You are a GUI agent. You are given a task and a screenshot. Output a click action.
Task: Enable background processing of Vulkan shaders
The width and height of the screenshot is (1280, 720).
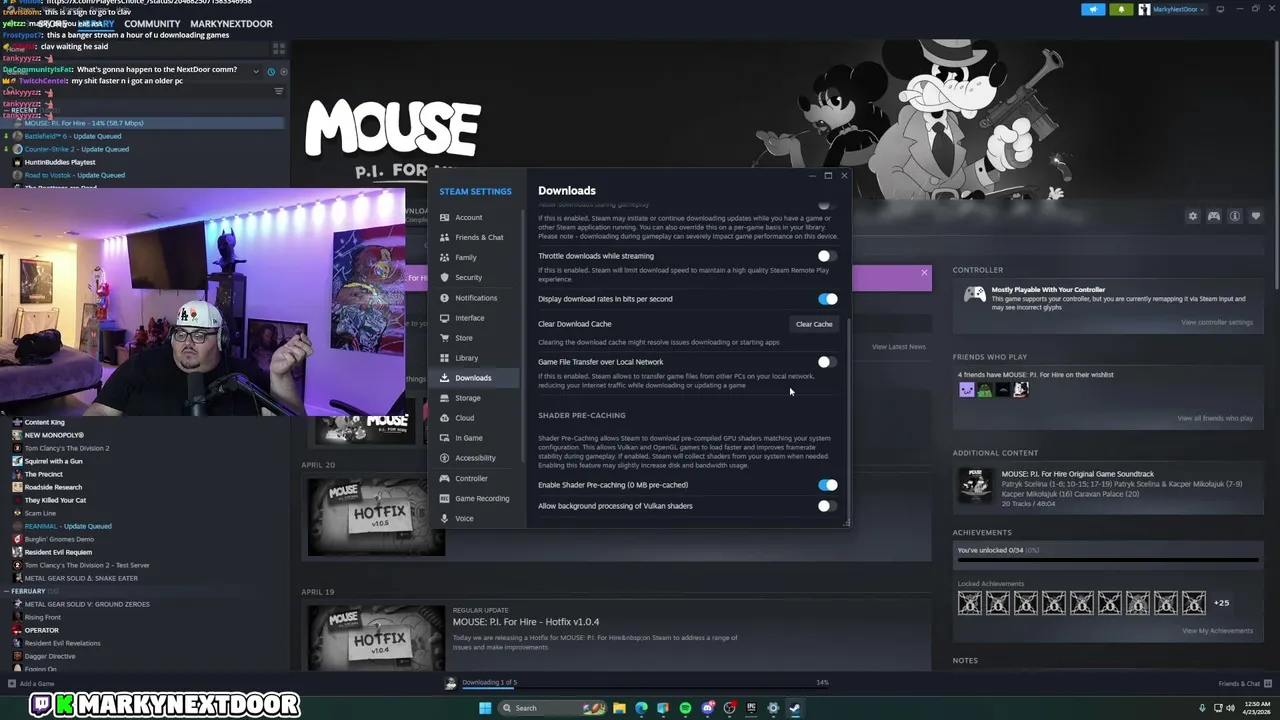tap(826, 506)
